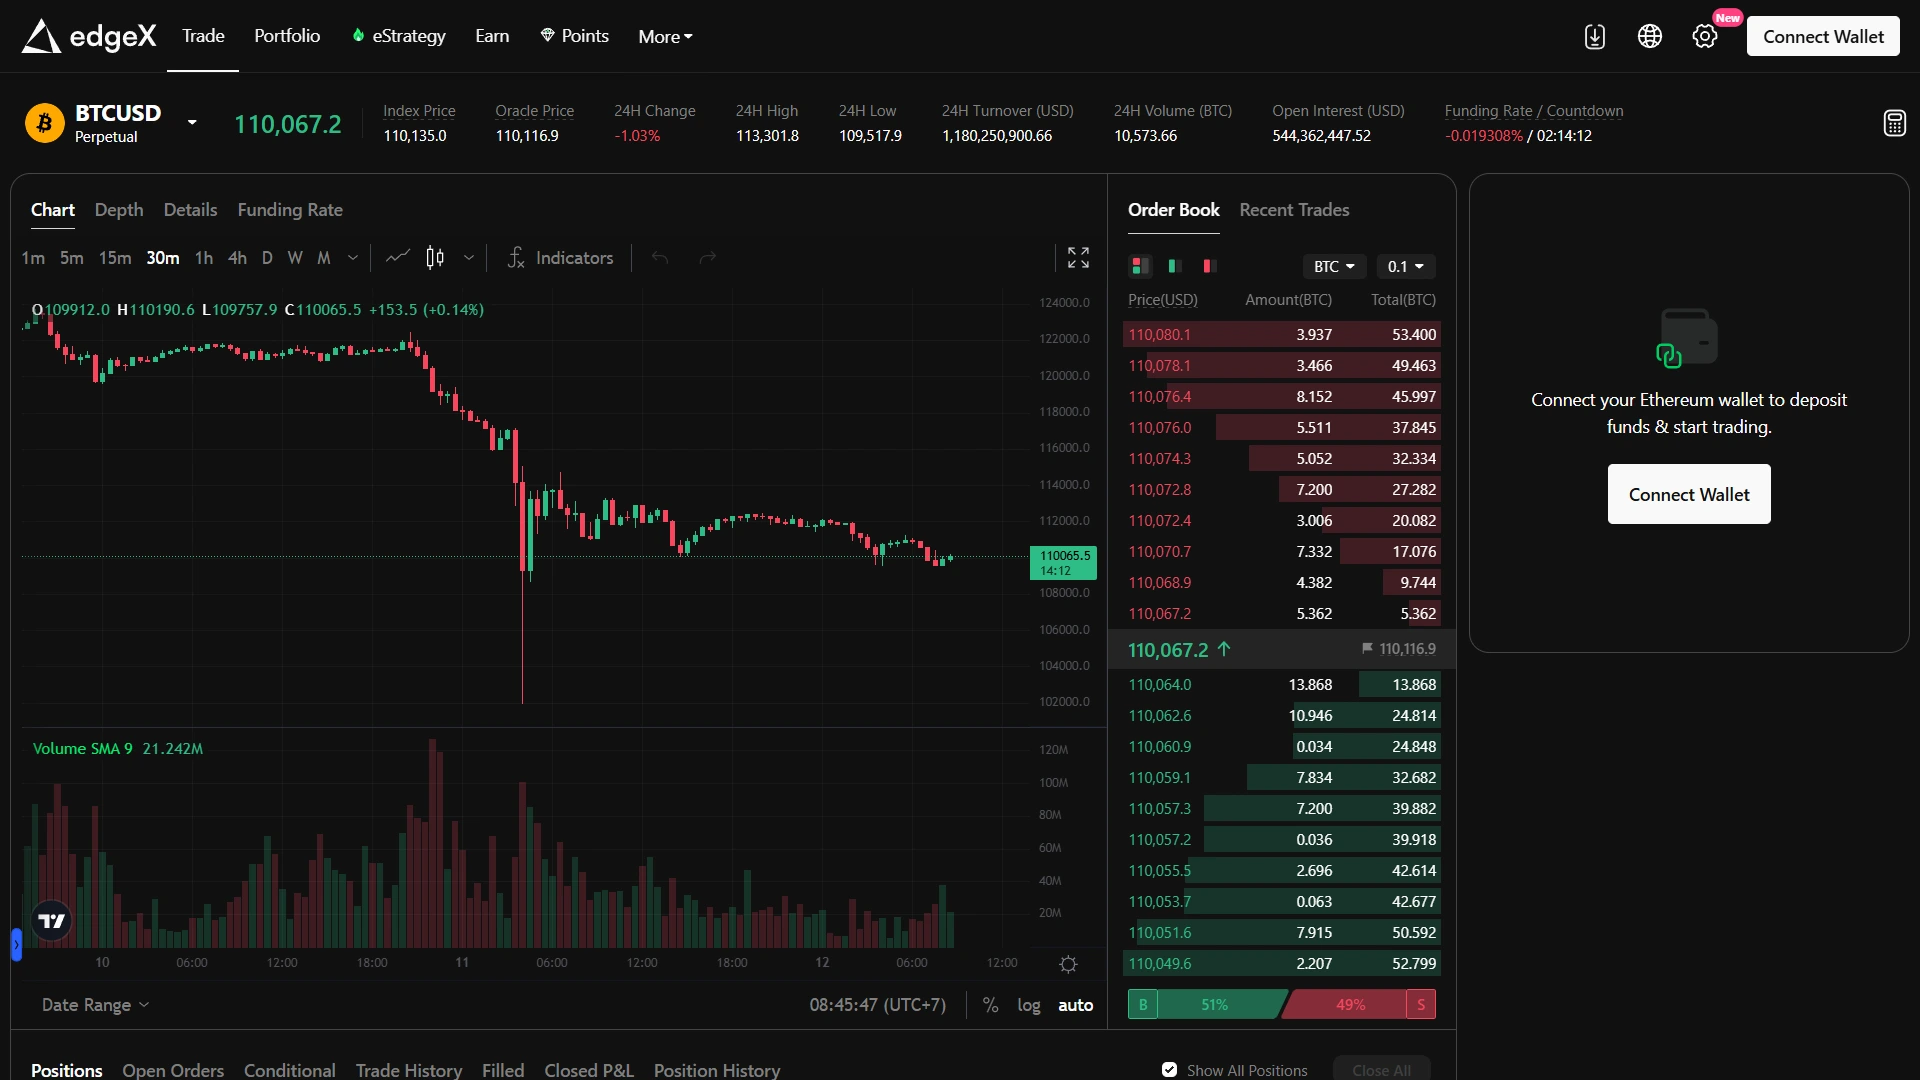Click the app download icon in header
1920x1080 pixels.
click(1594, 36)
